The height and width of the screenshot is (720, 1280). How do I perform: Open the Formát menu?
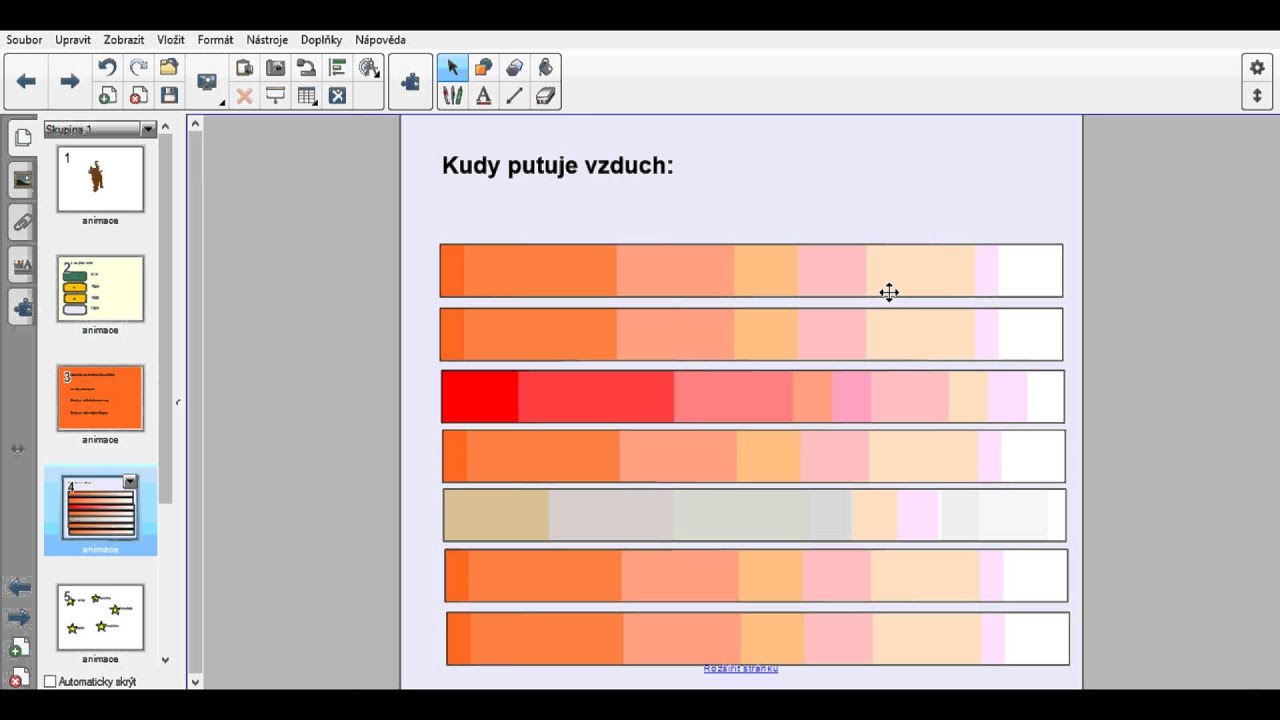tap(215, 40)
